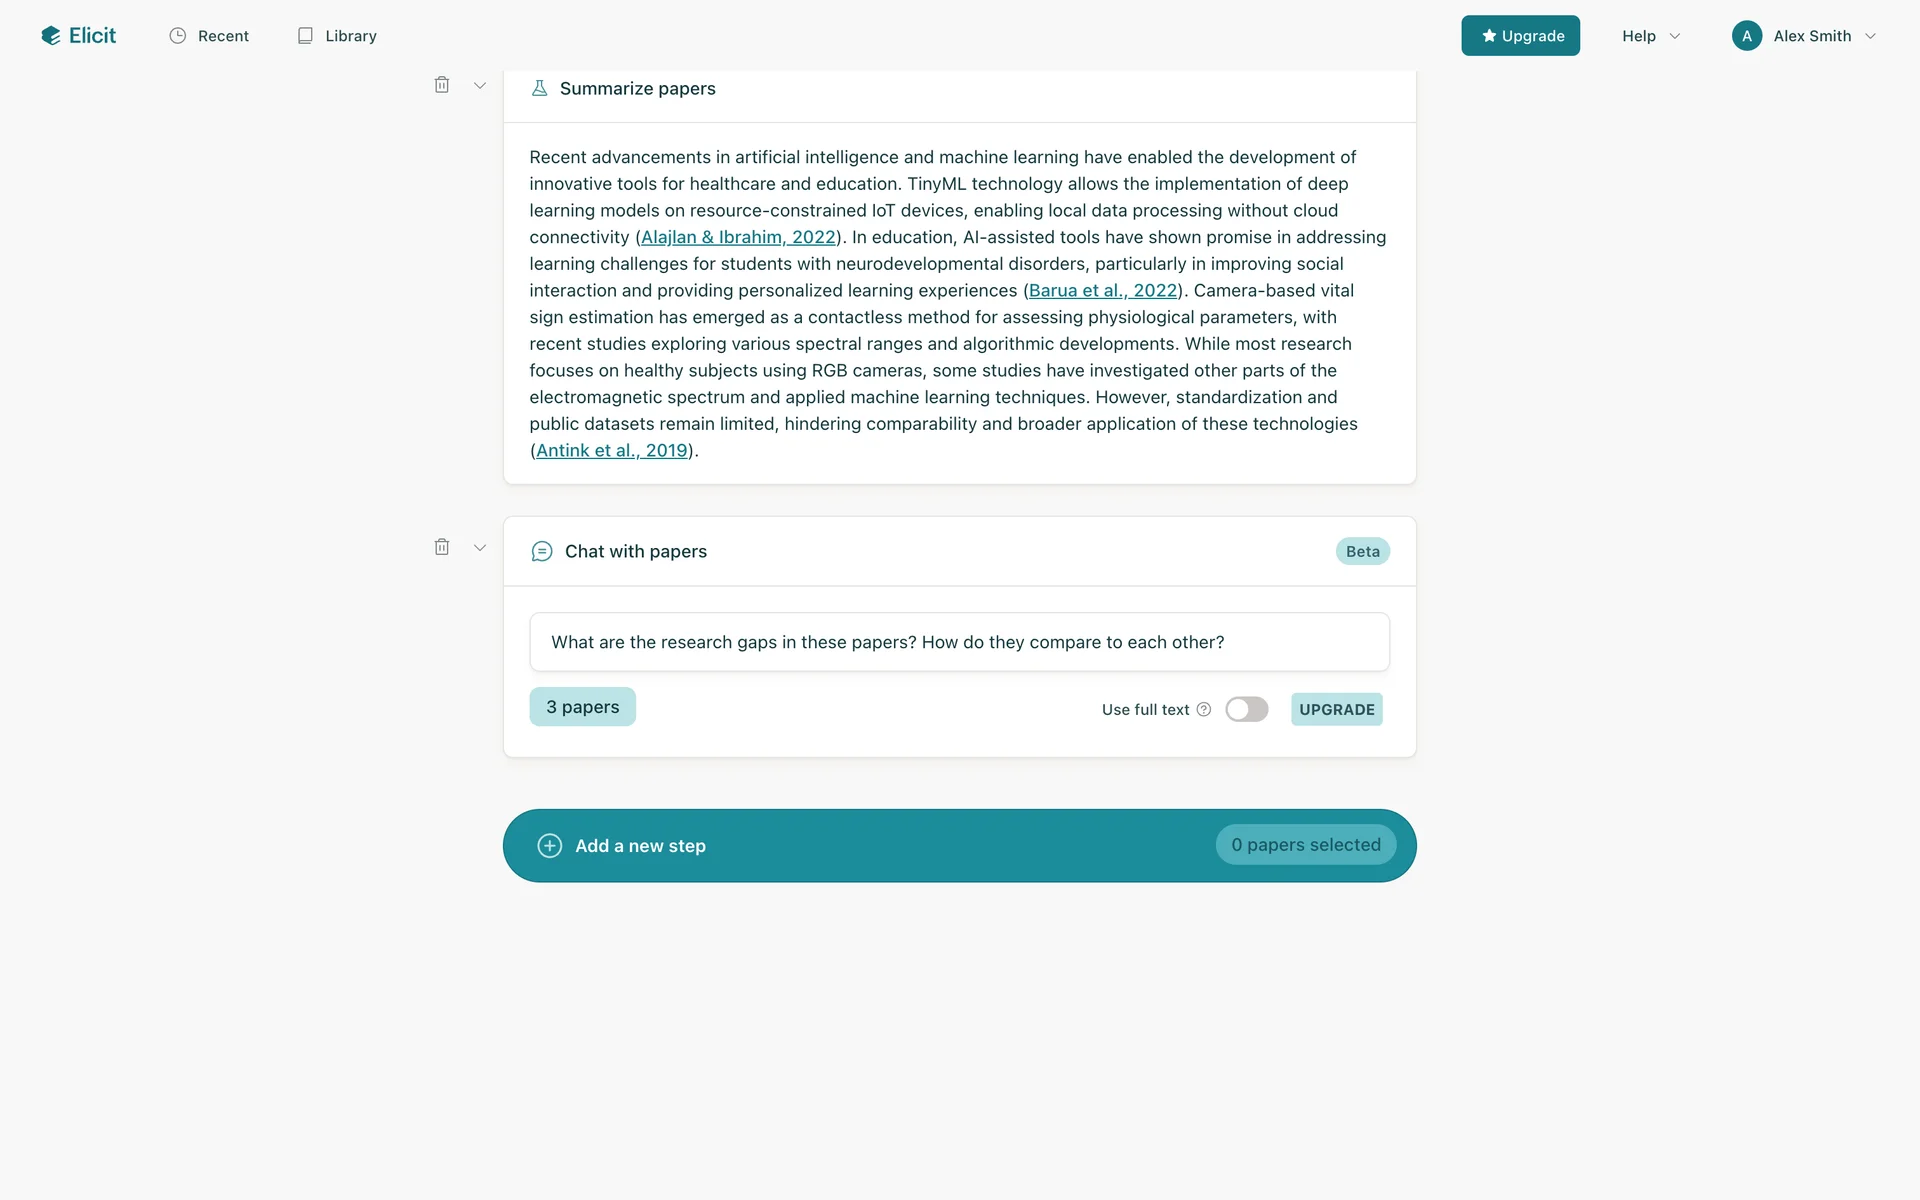The height and width of the screenshot is (1200, 1920).
Task: Enable the Use full text toggle
Action: [x=1246, y=709]
